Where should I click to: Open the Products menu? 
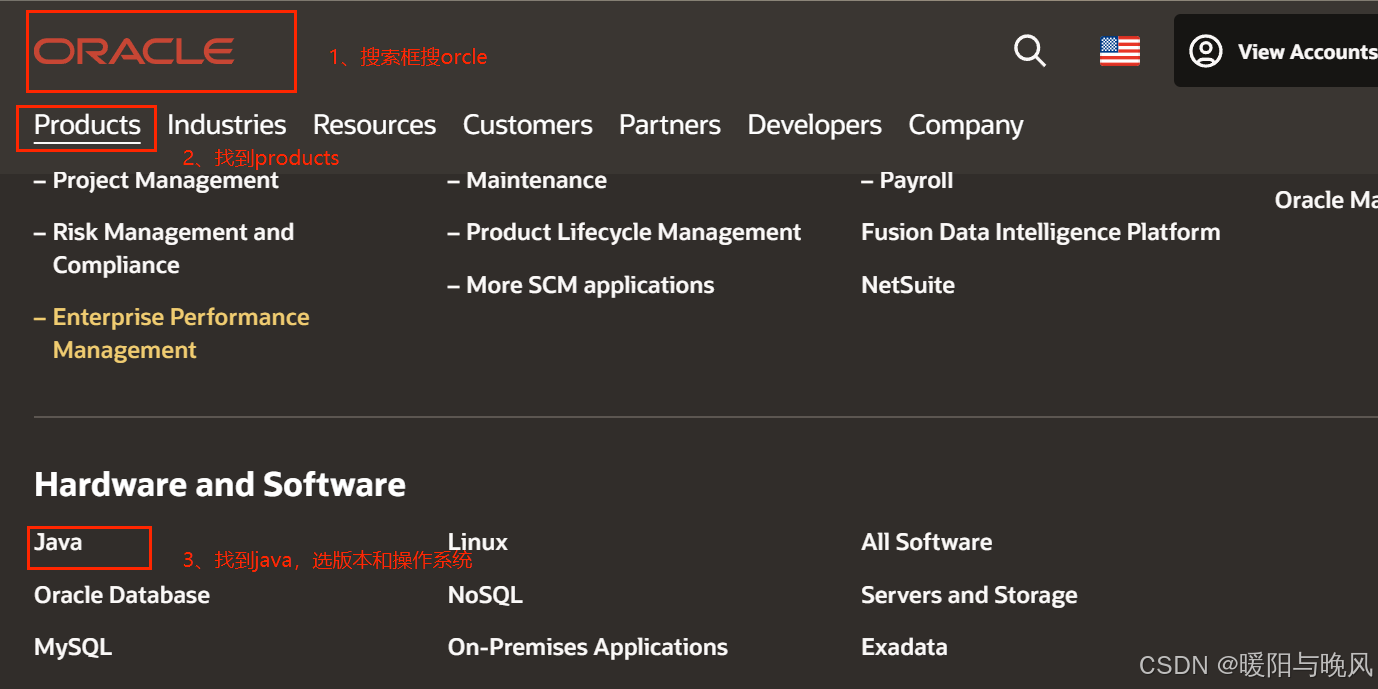87,125
